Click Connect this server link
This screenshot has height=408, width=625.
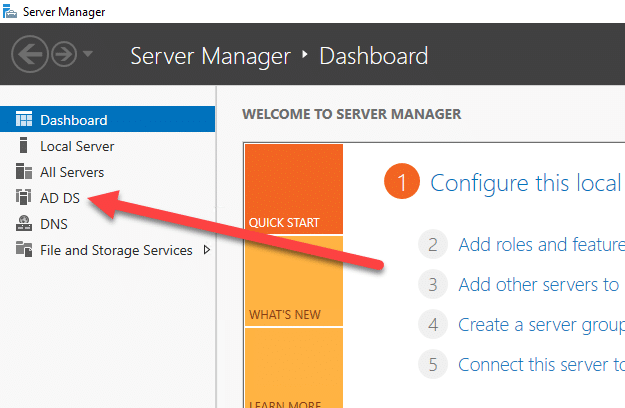click(542, 365)
